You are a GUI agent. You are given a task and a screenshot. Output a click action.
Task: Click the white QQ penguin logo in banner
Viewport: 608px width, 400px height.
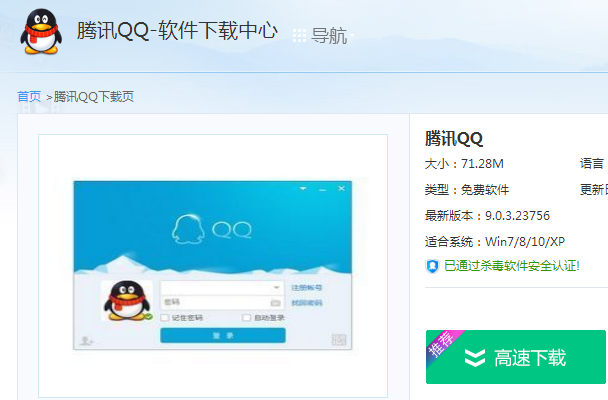click(188, 229)
